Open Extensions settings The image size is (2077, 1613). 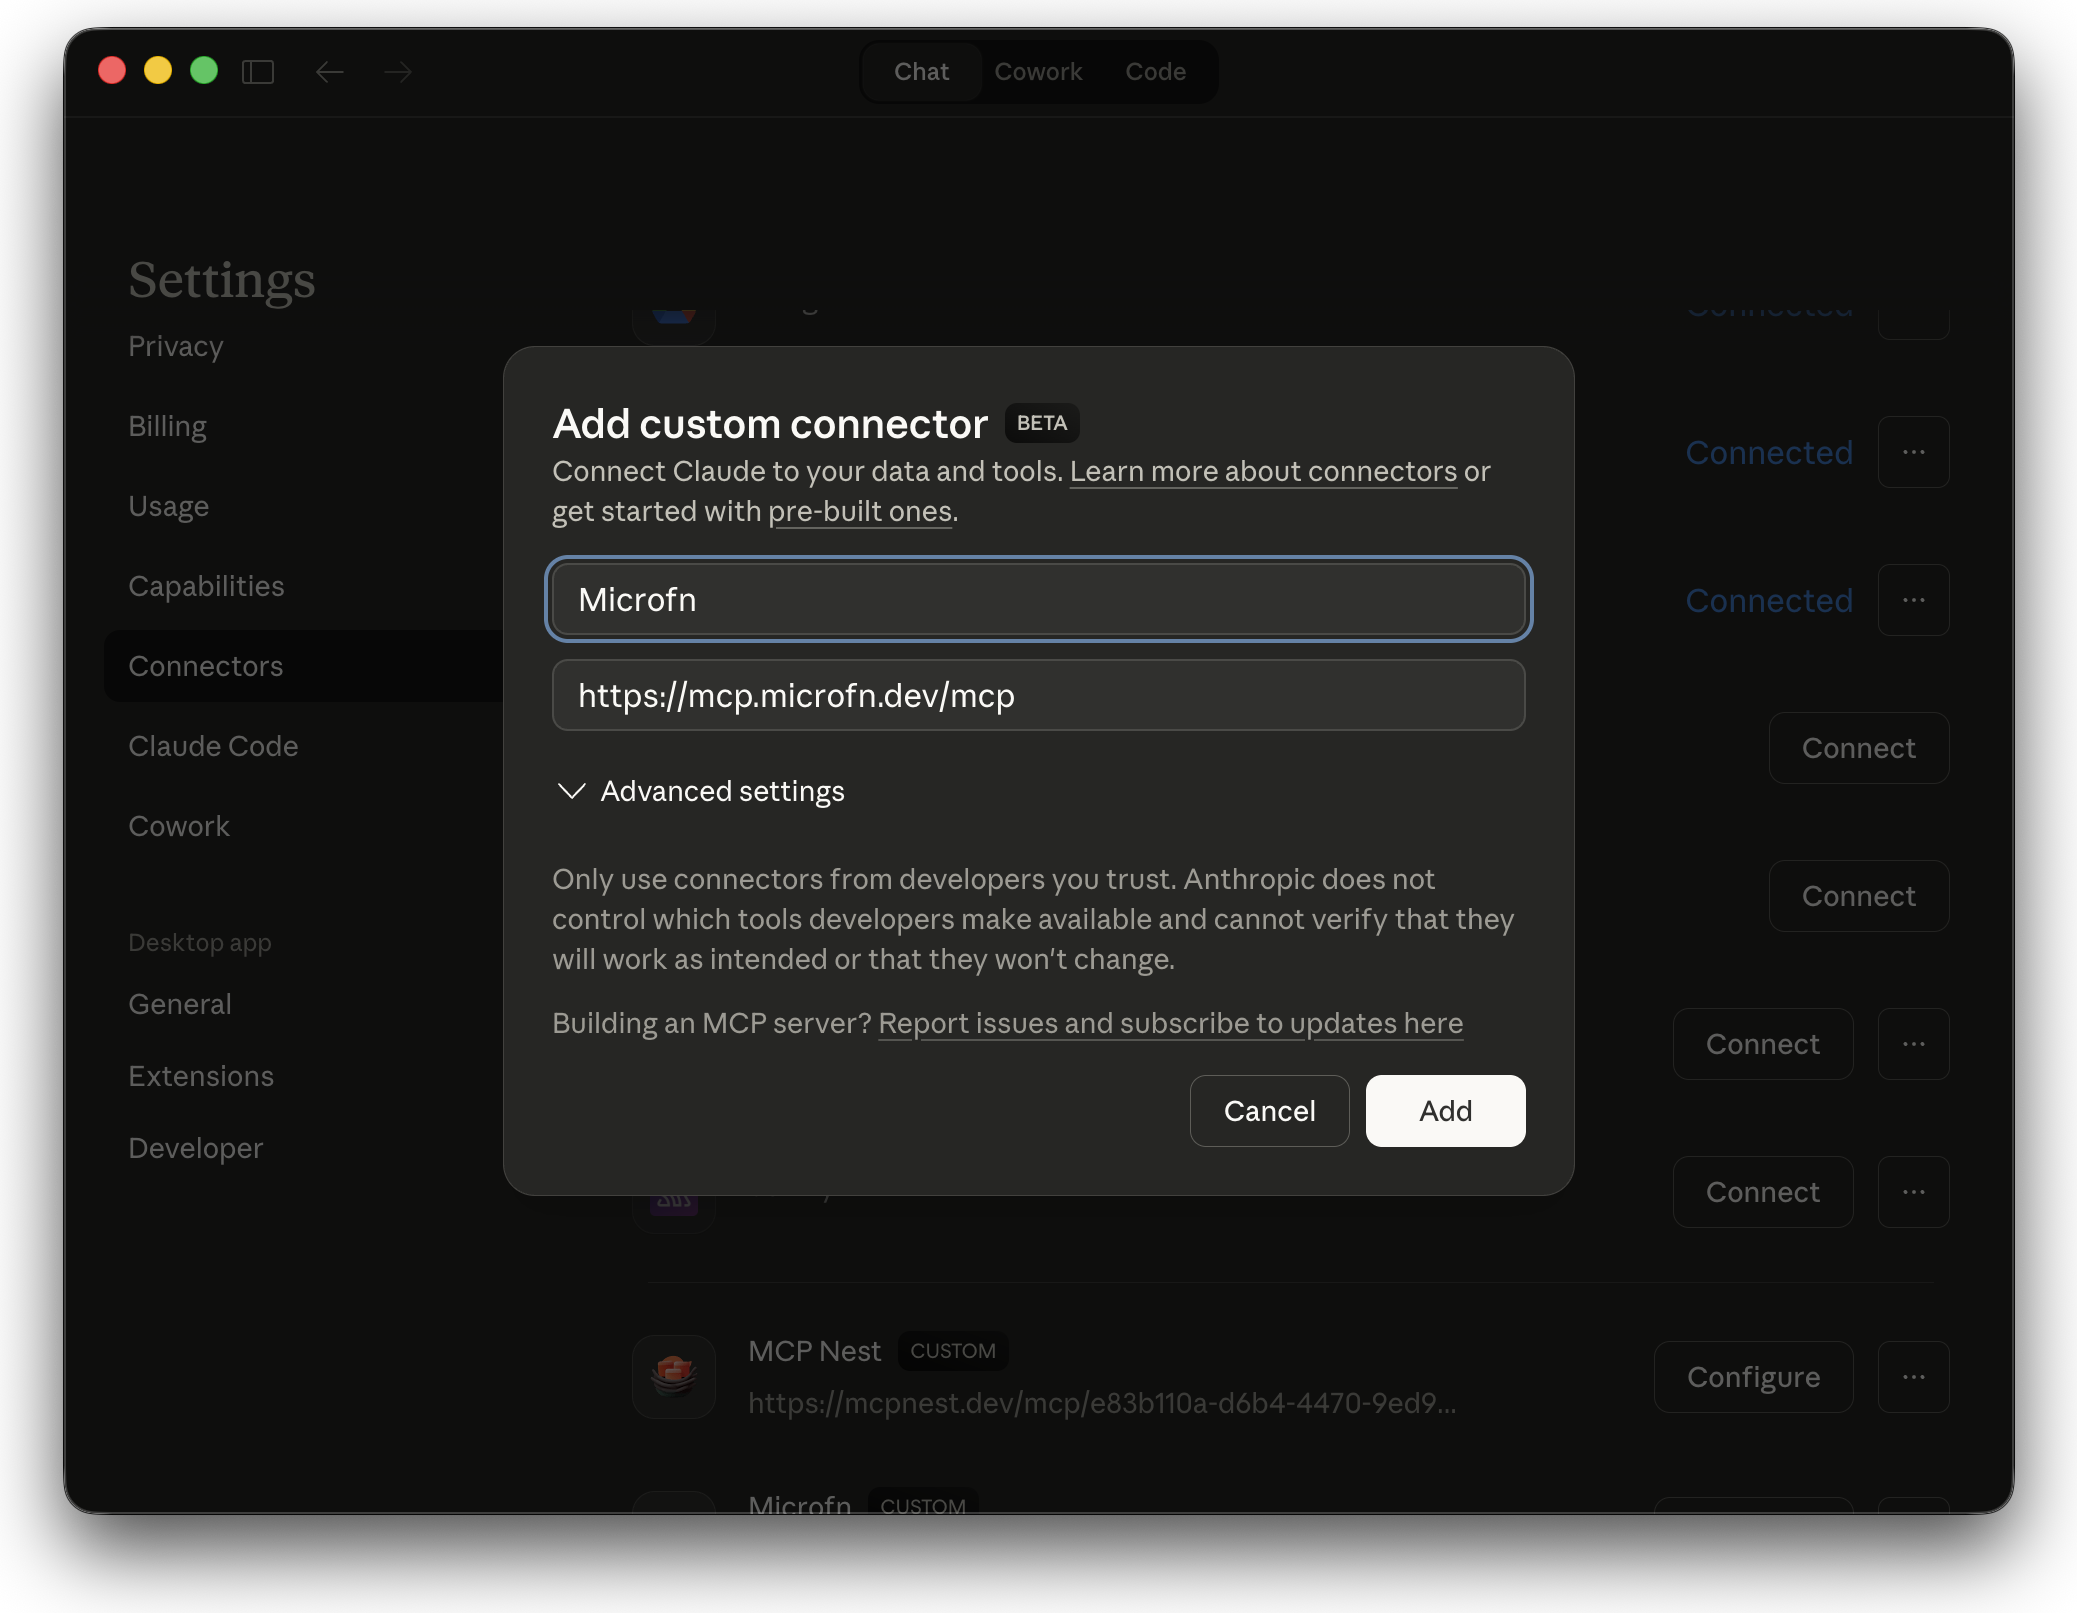click(201, 1076)
